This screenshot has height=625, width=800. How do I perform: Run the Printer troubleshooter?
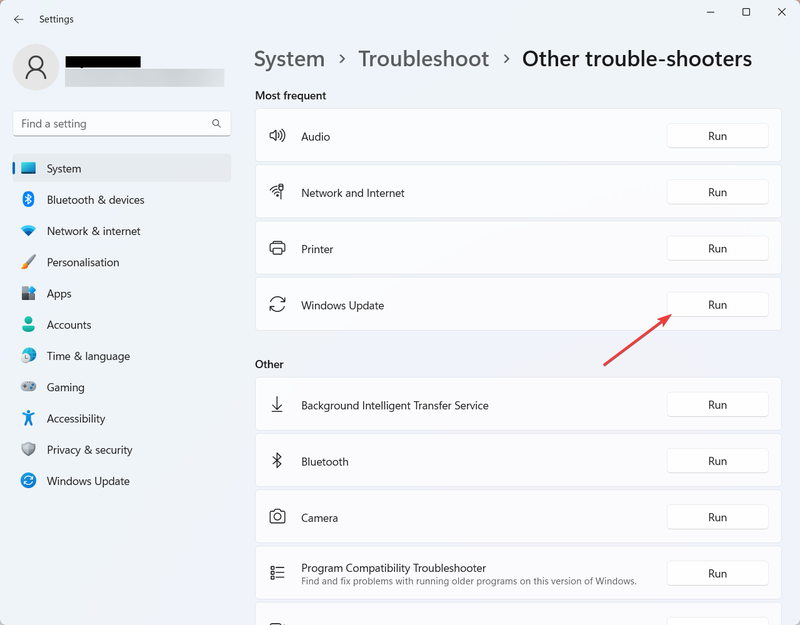(x=717, y=248)
